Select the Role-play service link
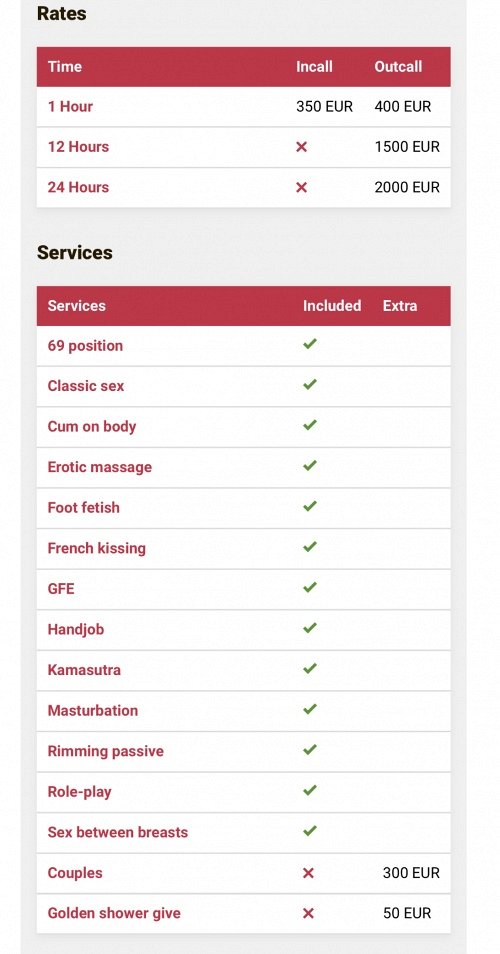The width and height of the screenshot is (500, 954). tap(79, 792)
